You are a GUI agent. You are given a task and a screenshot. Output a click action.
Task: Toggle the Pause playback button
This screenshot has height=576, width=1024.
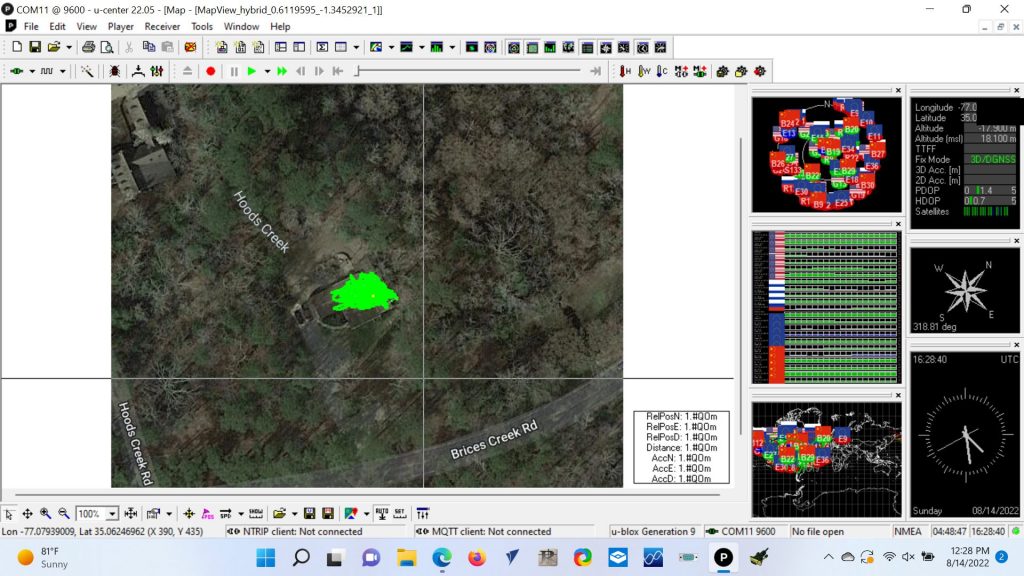click(x=234, y=71)
